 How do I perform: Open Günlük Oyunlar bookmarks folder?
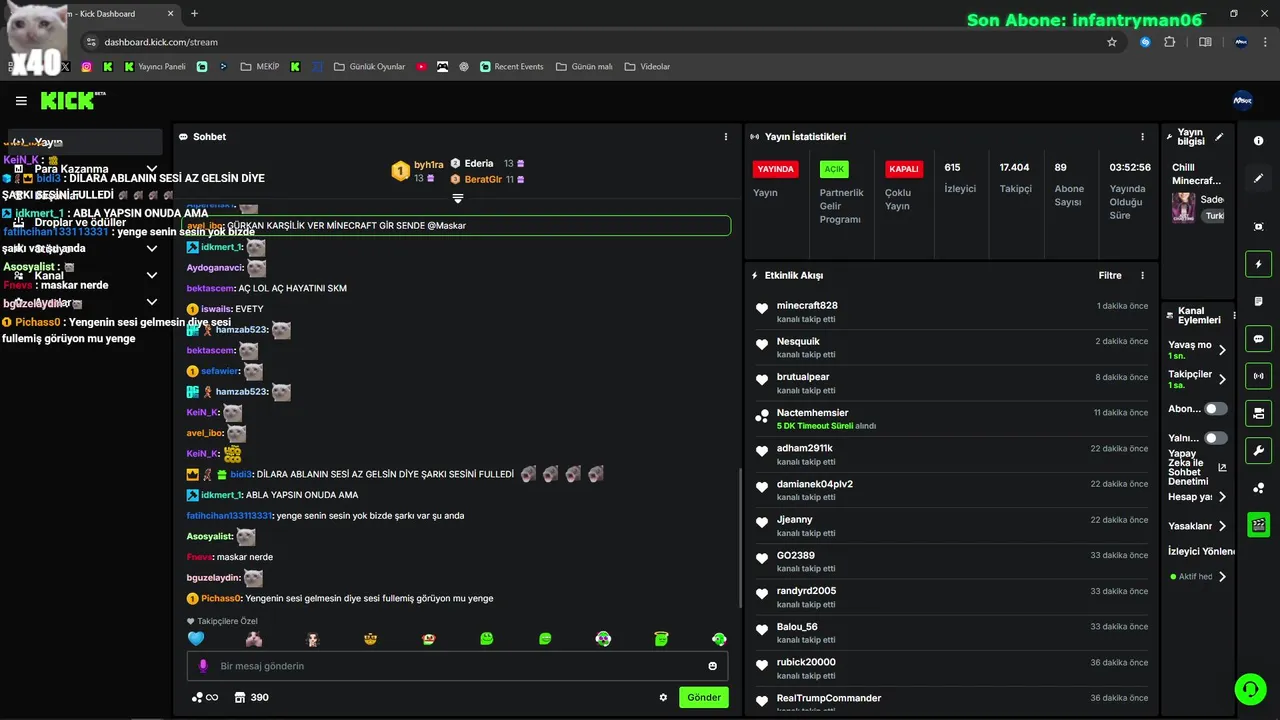[369, 67]
